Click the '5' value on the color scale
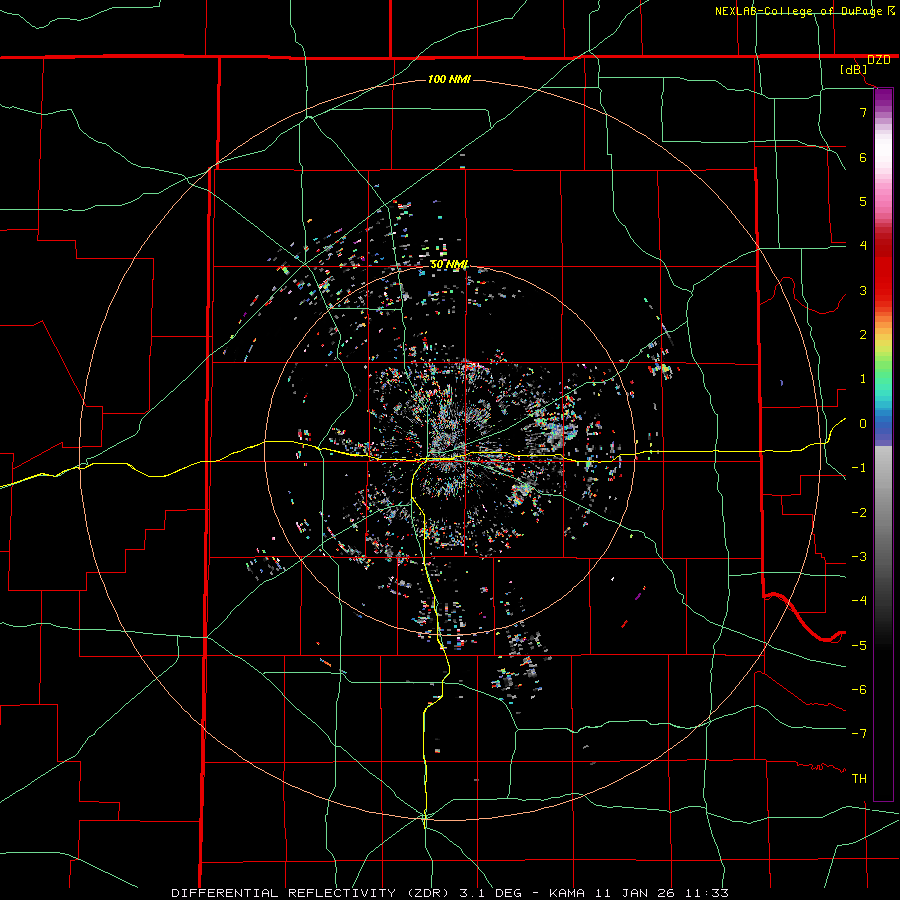This screenshot has height=900, width=900. 863,201
